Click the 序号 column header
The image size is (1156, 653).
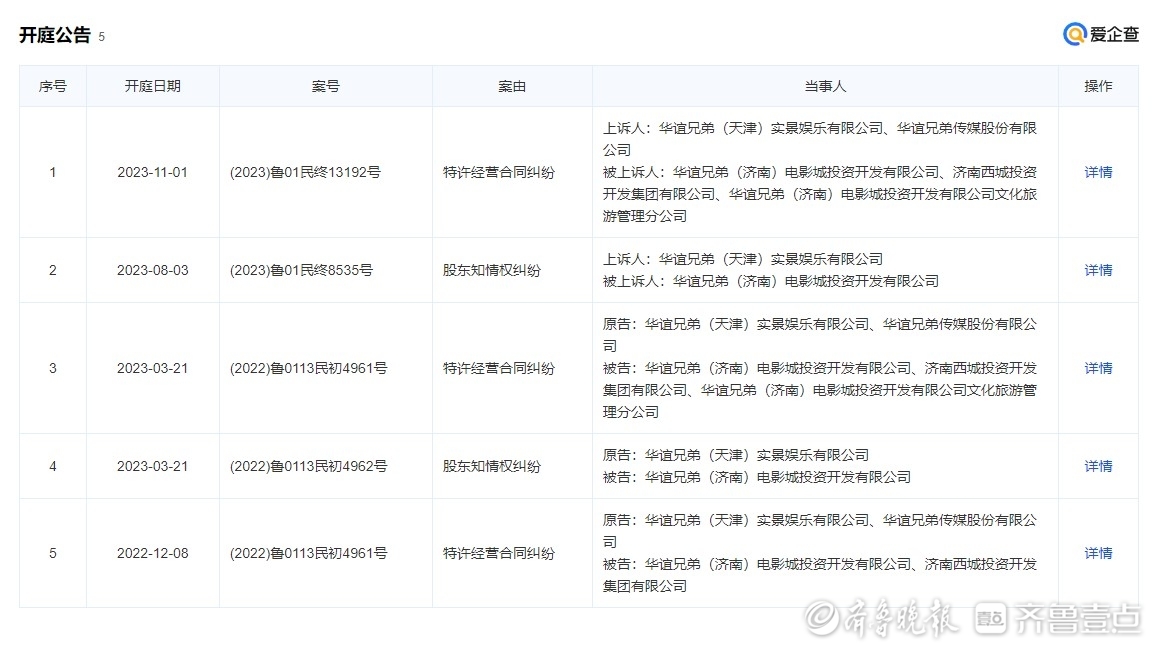[53, 86]
